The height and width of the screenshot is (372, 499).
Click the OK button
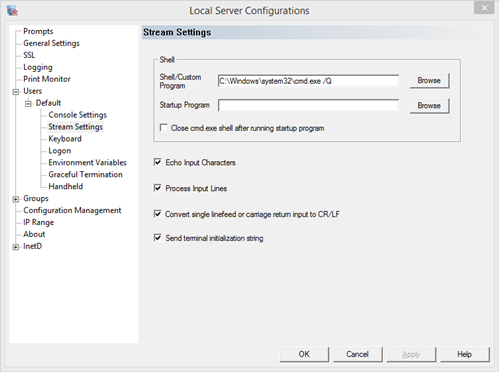coord(304,354)
